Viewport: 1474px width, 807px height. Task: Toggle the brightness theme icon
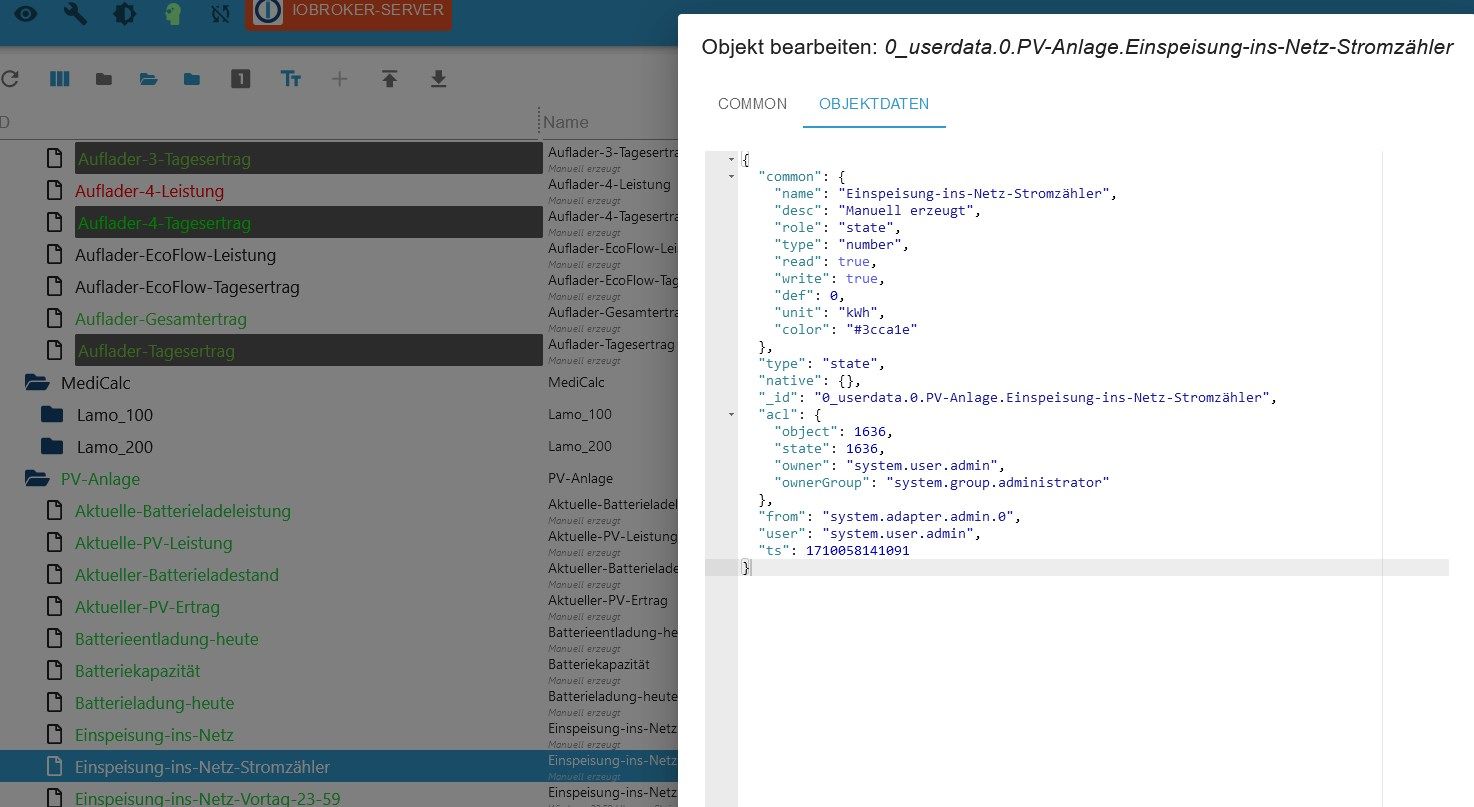point(124,14)
